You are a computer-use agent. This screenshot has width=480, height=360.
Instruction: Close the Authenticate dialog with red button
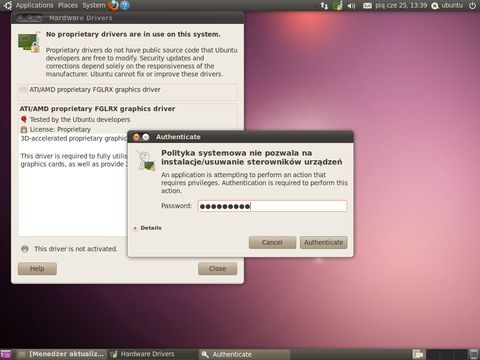click(x=136, y=137)
